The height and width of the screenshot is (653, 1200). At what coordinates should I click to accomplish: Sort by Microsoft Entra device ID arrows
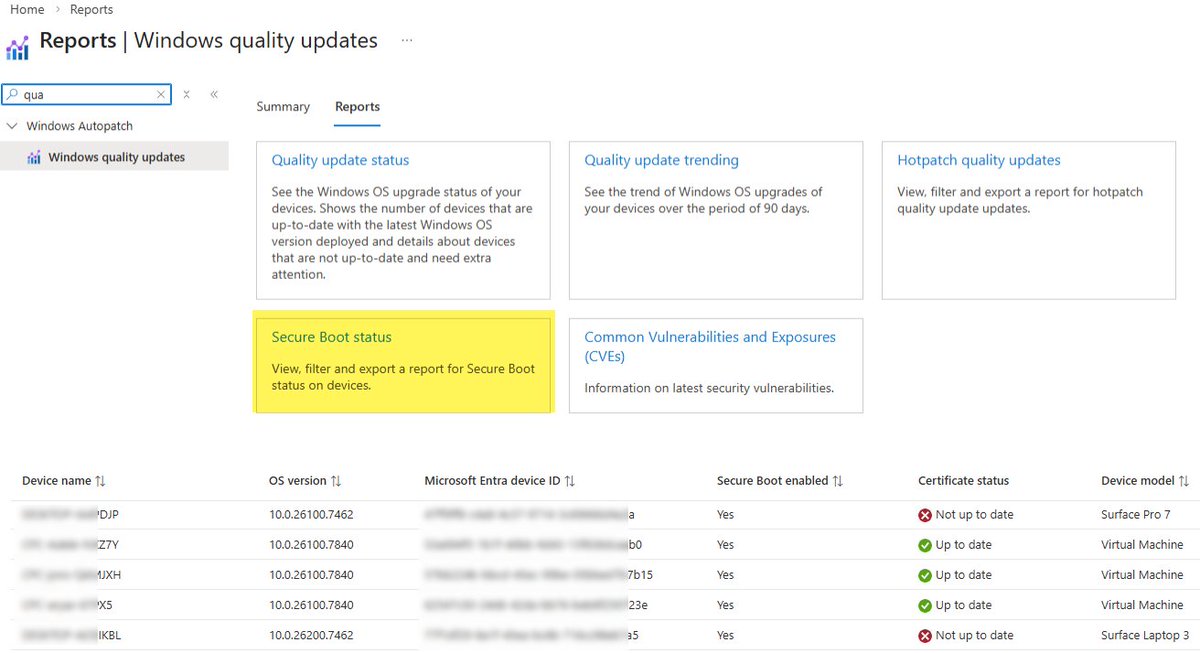pos(570,481)
